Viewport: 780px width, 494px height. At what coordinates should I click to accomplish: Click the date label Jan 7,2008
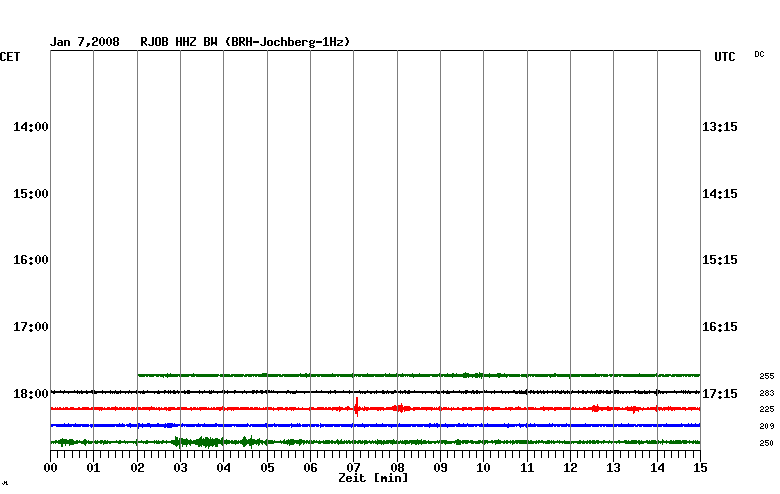tap(85, 42)
